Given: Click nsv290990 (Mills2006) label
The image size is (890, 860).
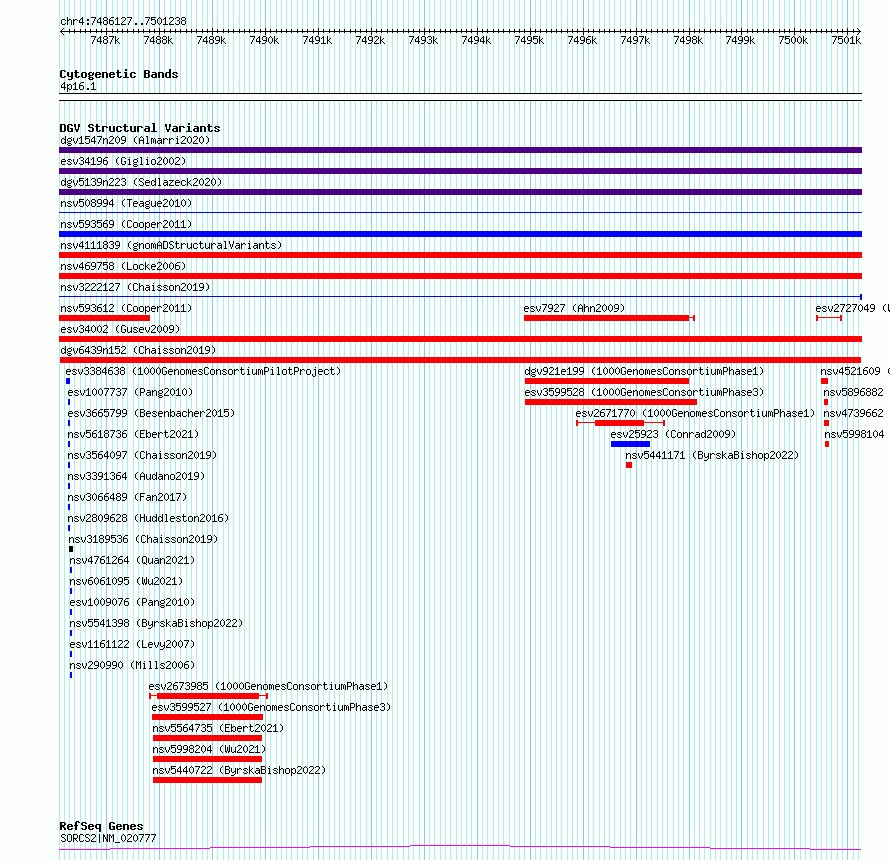Looking at the screenshot, I should coord(132,665).
